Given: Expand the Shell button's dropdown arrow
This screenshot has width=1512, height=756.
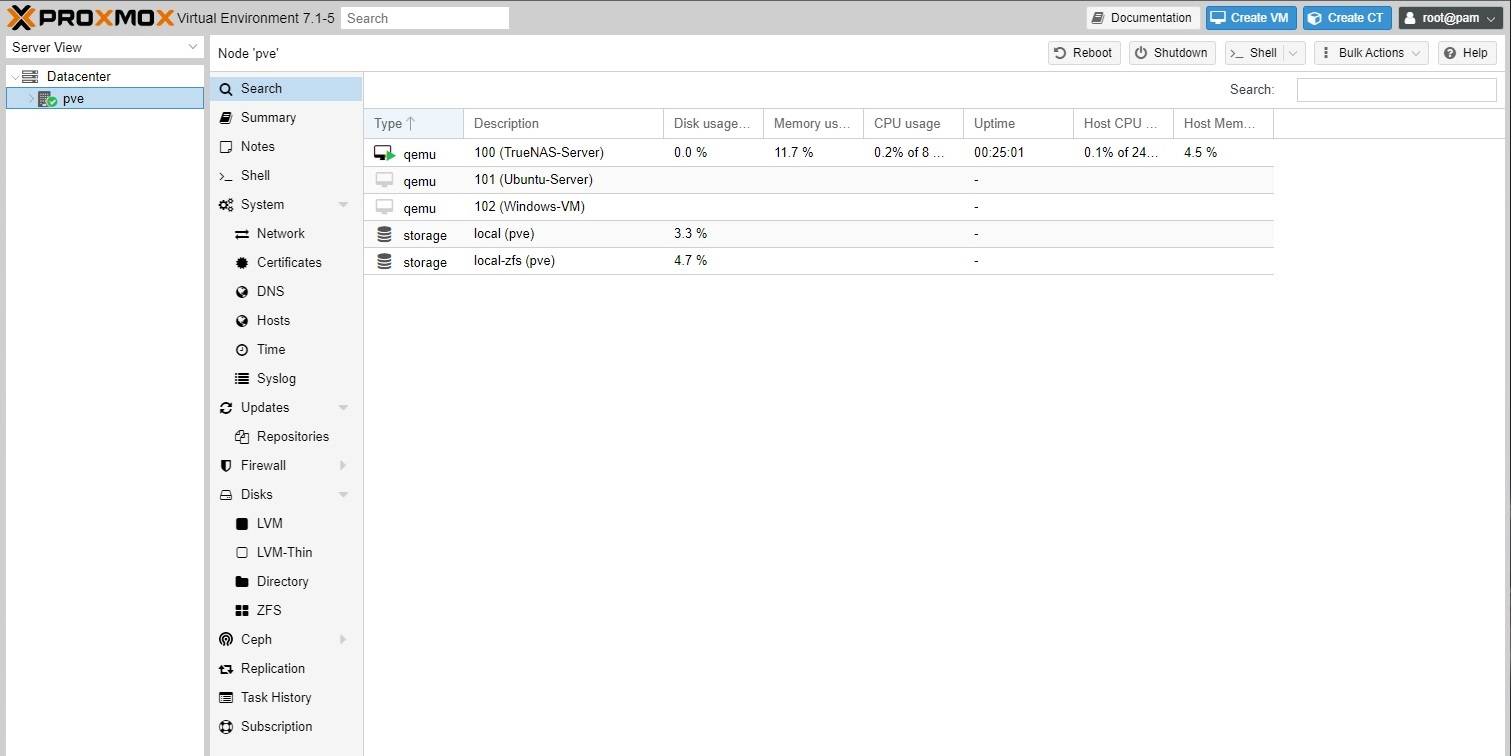Looking at the screenshot, I should 1293,53.
